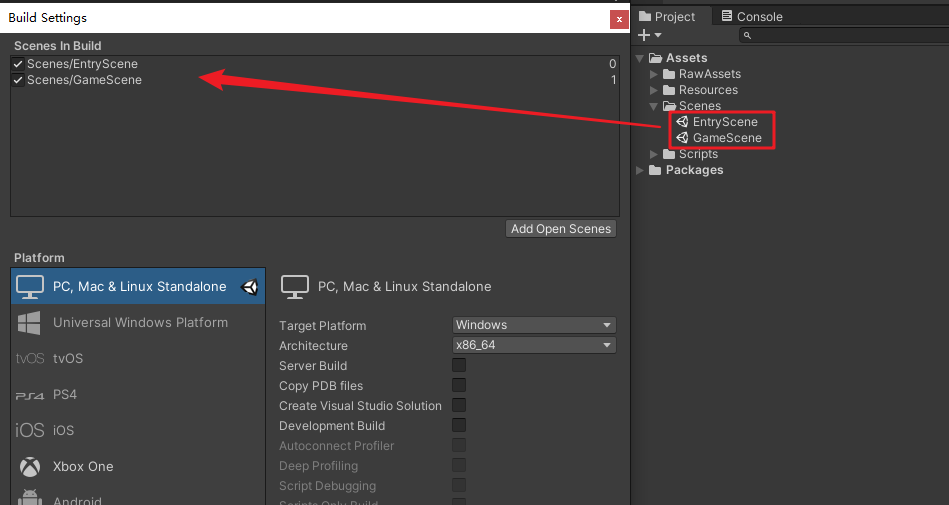Expand the Resources folder arrow
The height and width of the screenshot is (505, 949).
(654, 90)
